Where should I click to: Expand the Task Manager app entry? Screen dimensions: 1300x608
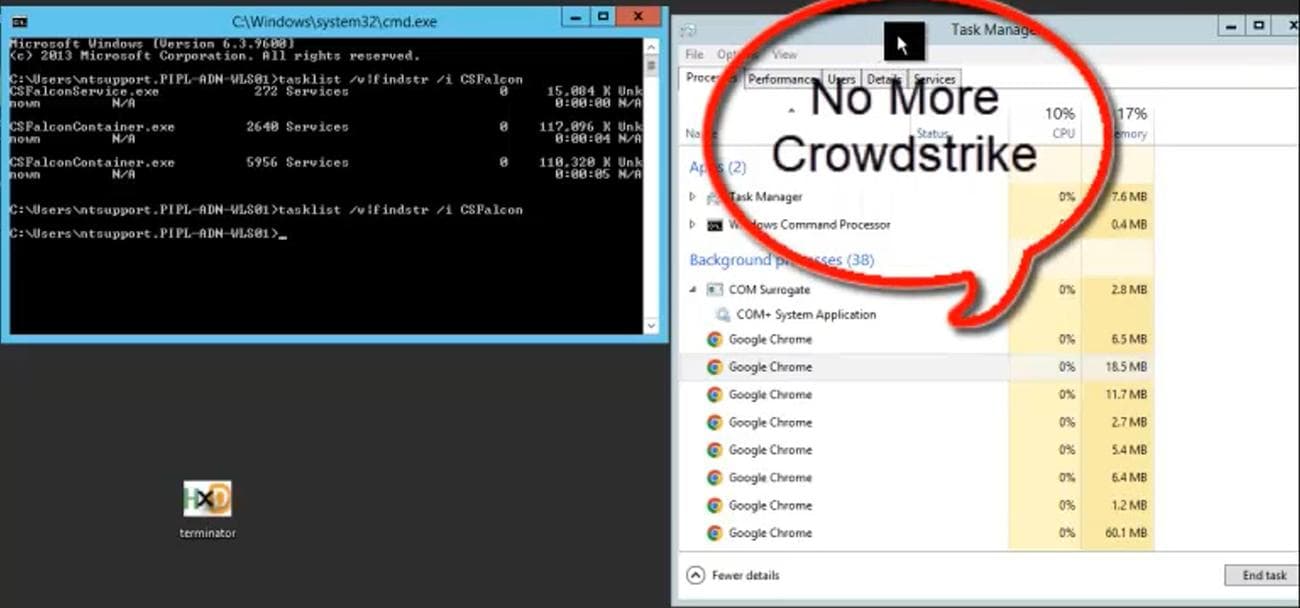tap(691, 197)
